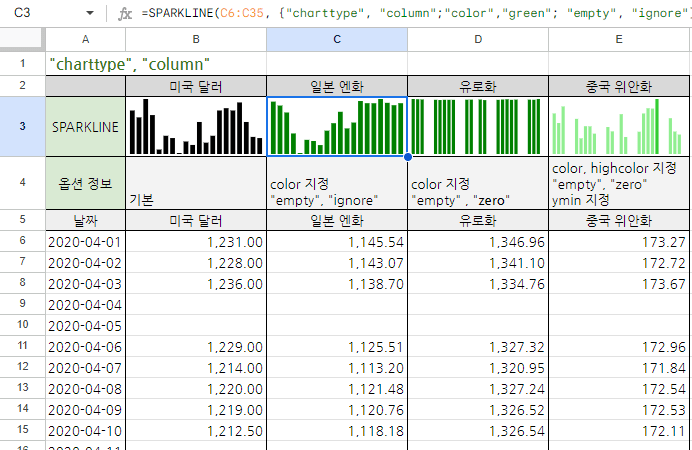Click the SPARKLINE formula text in formula bar

pos(400,14)
